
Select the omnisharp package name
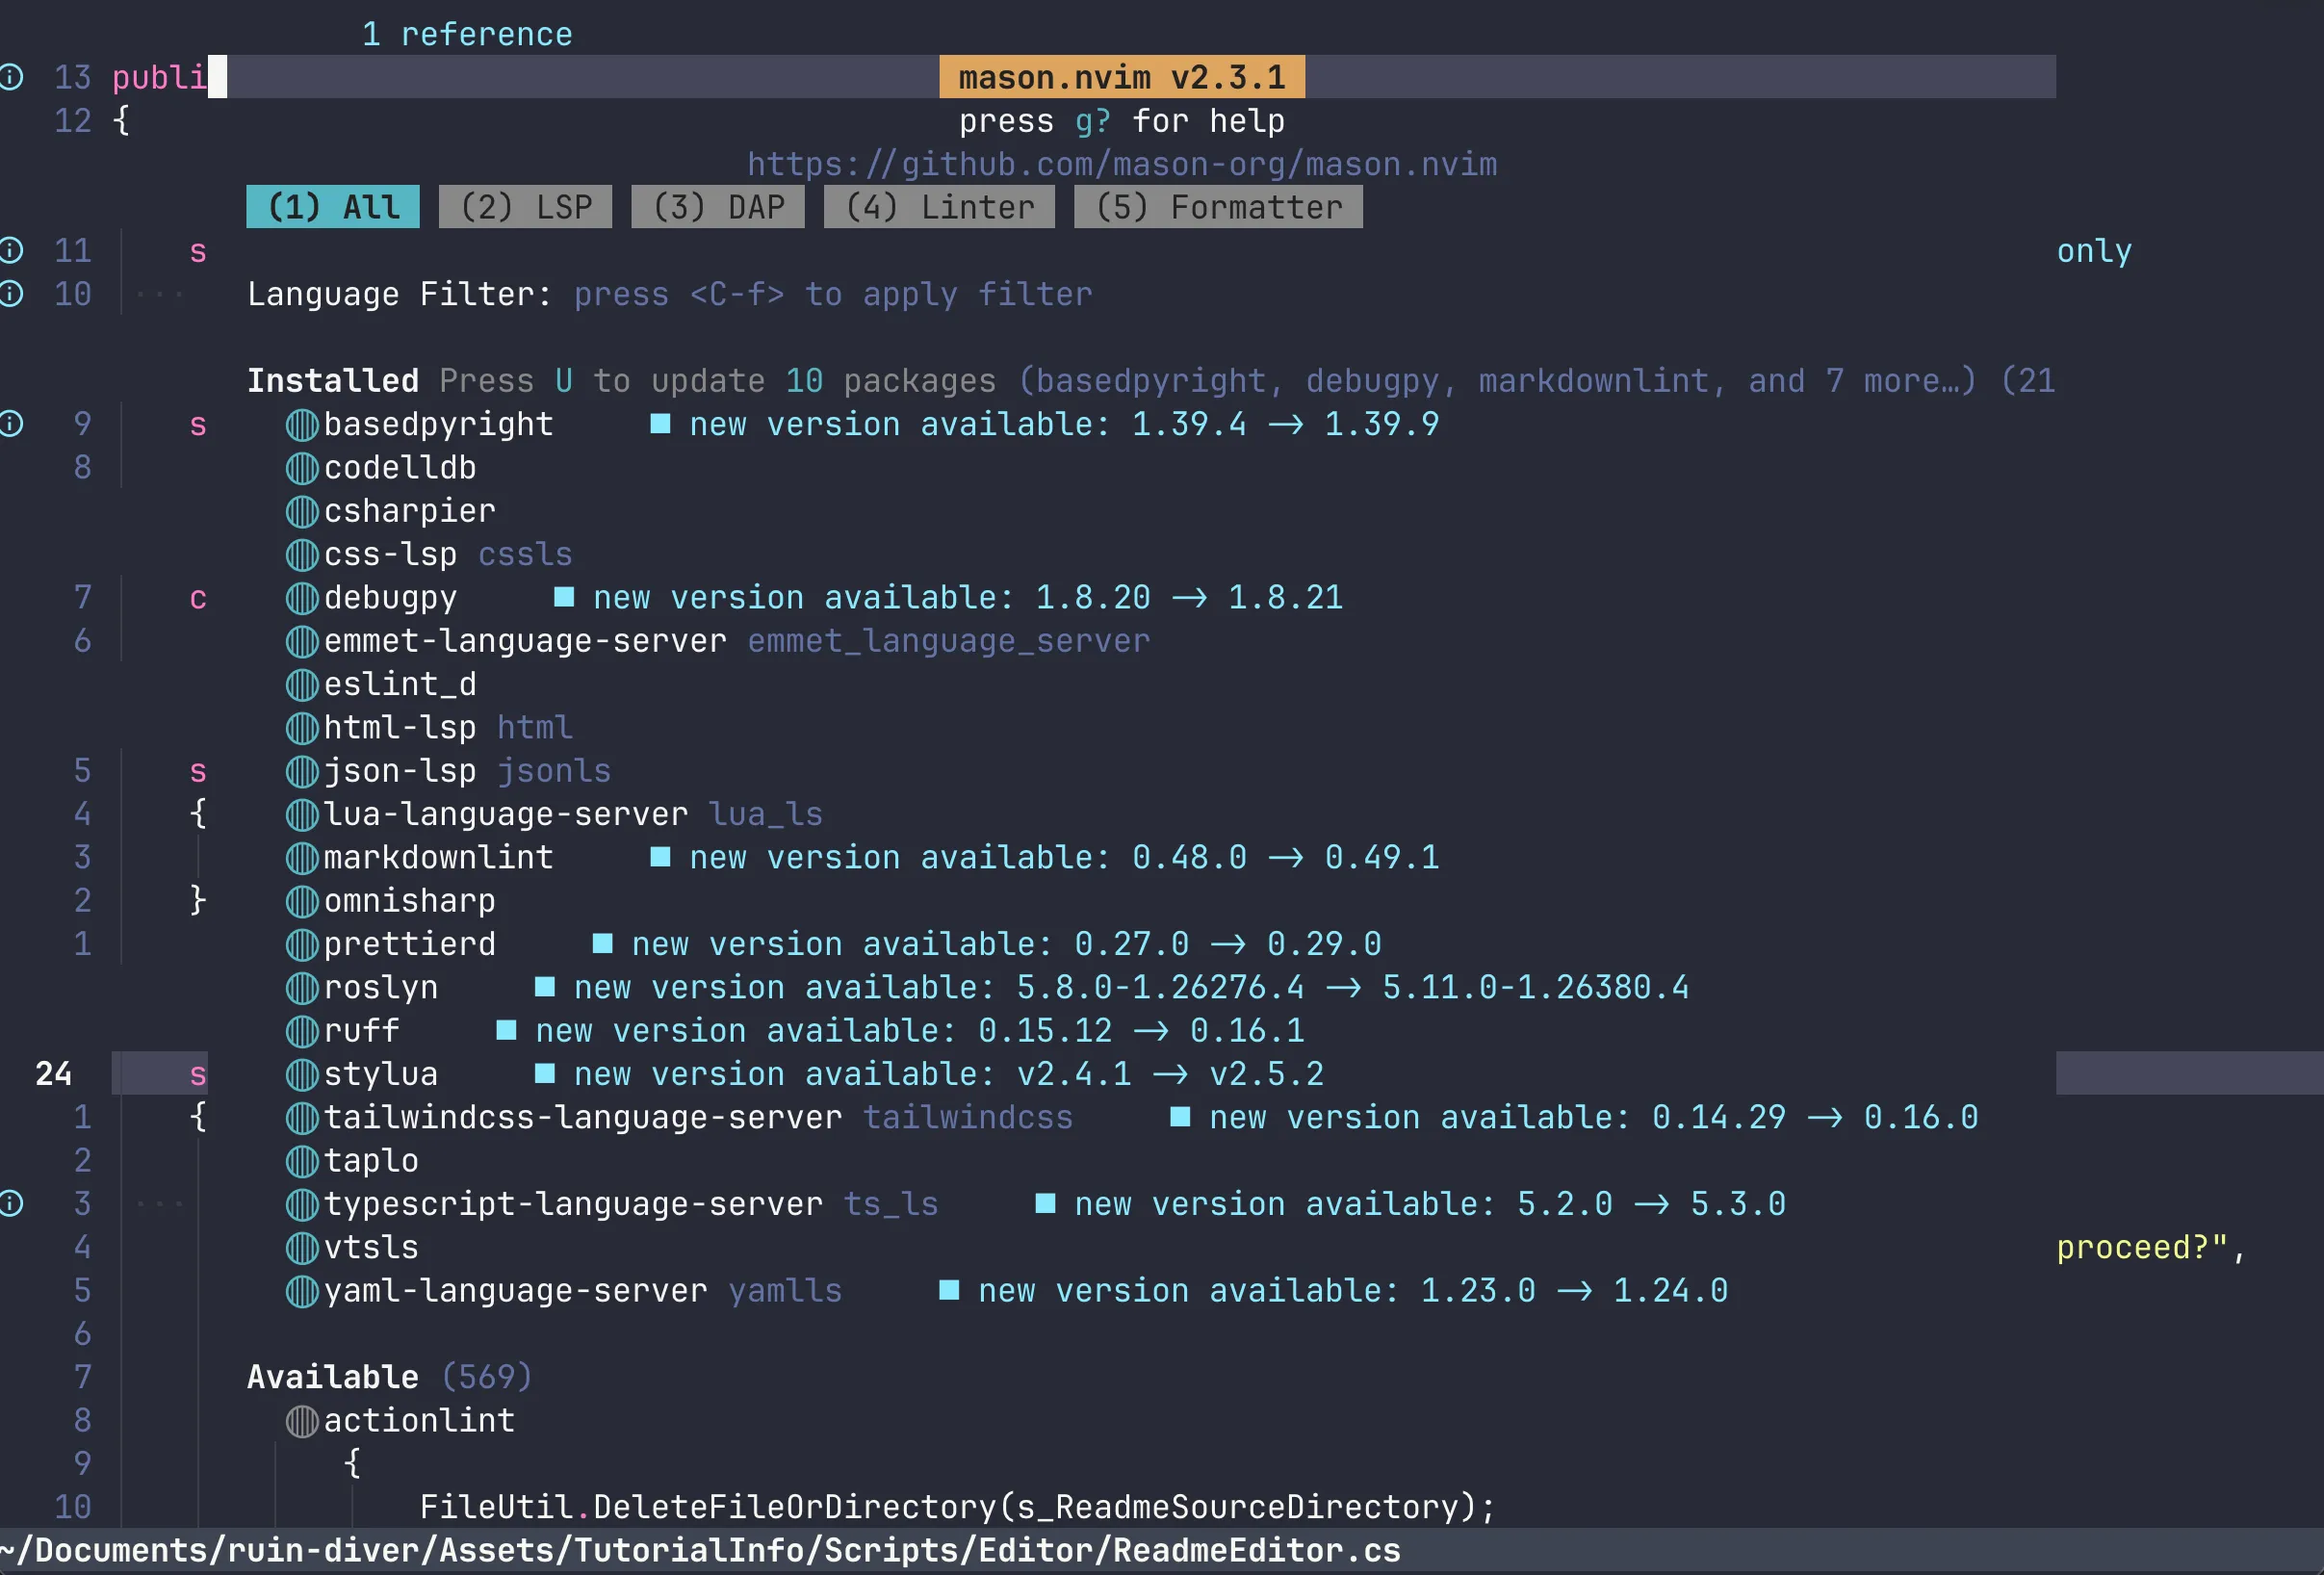(x=410, y=902)
